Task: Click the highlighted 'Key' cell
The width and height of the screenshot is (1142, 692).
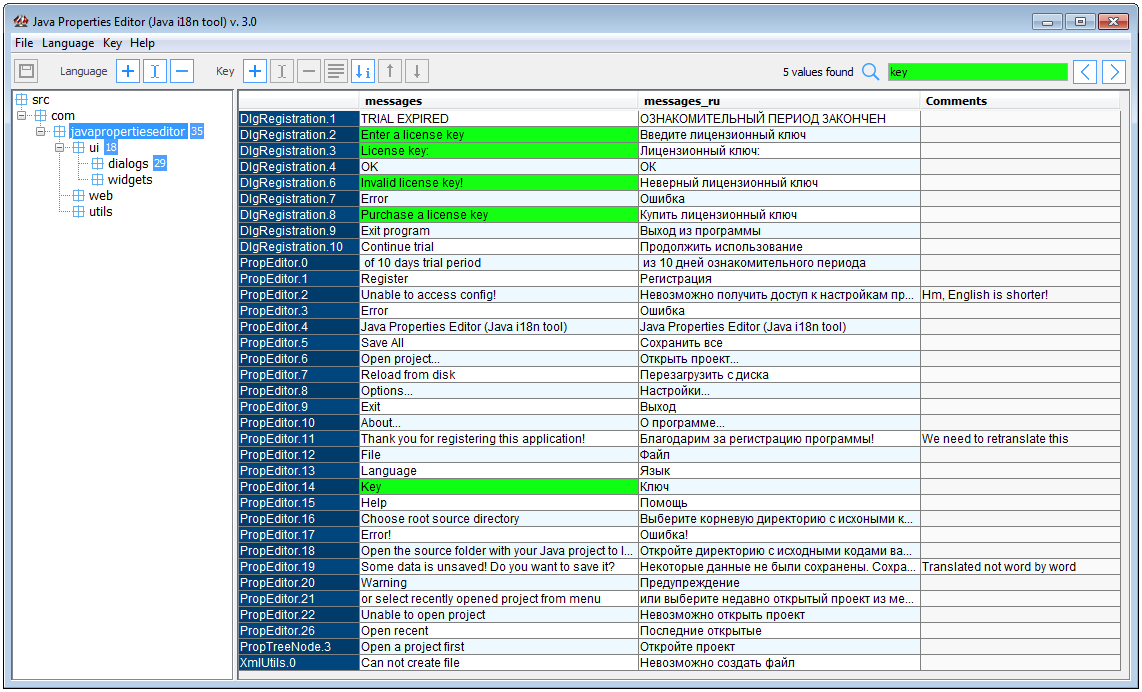Action: click(499, 487)
